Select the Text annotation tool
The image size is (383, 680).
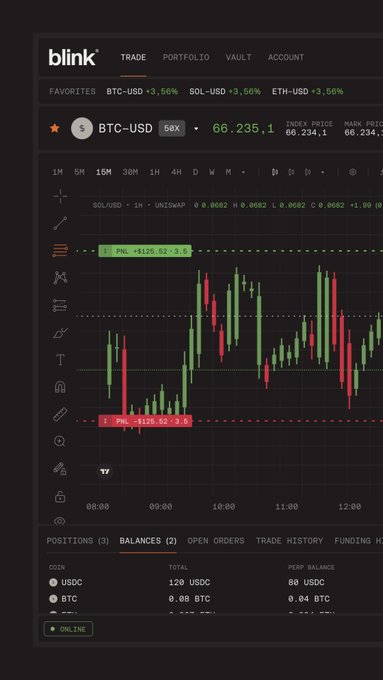click(60, 360)
